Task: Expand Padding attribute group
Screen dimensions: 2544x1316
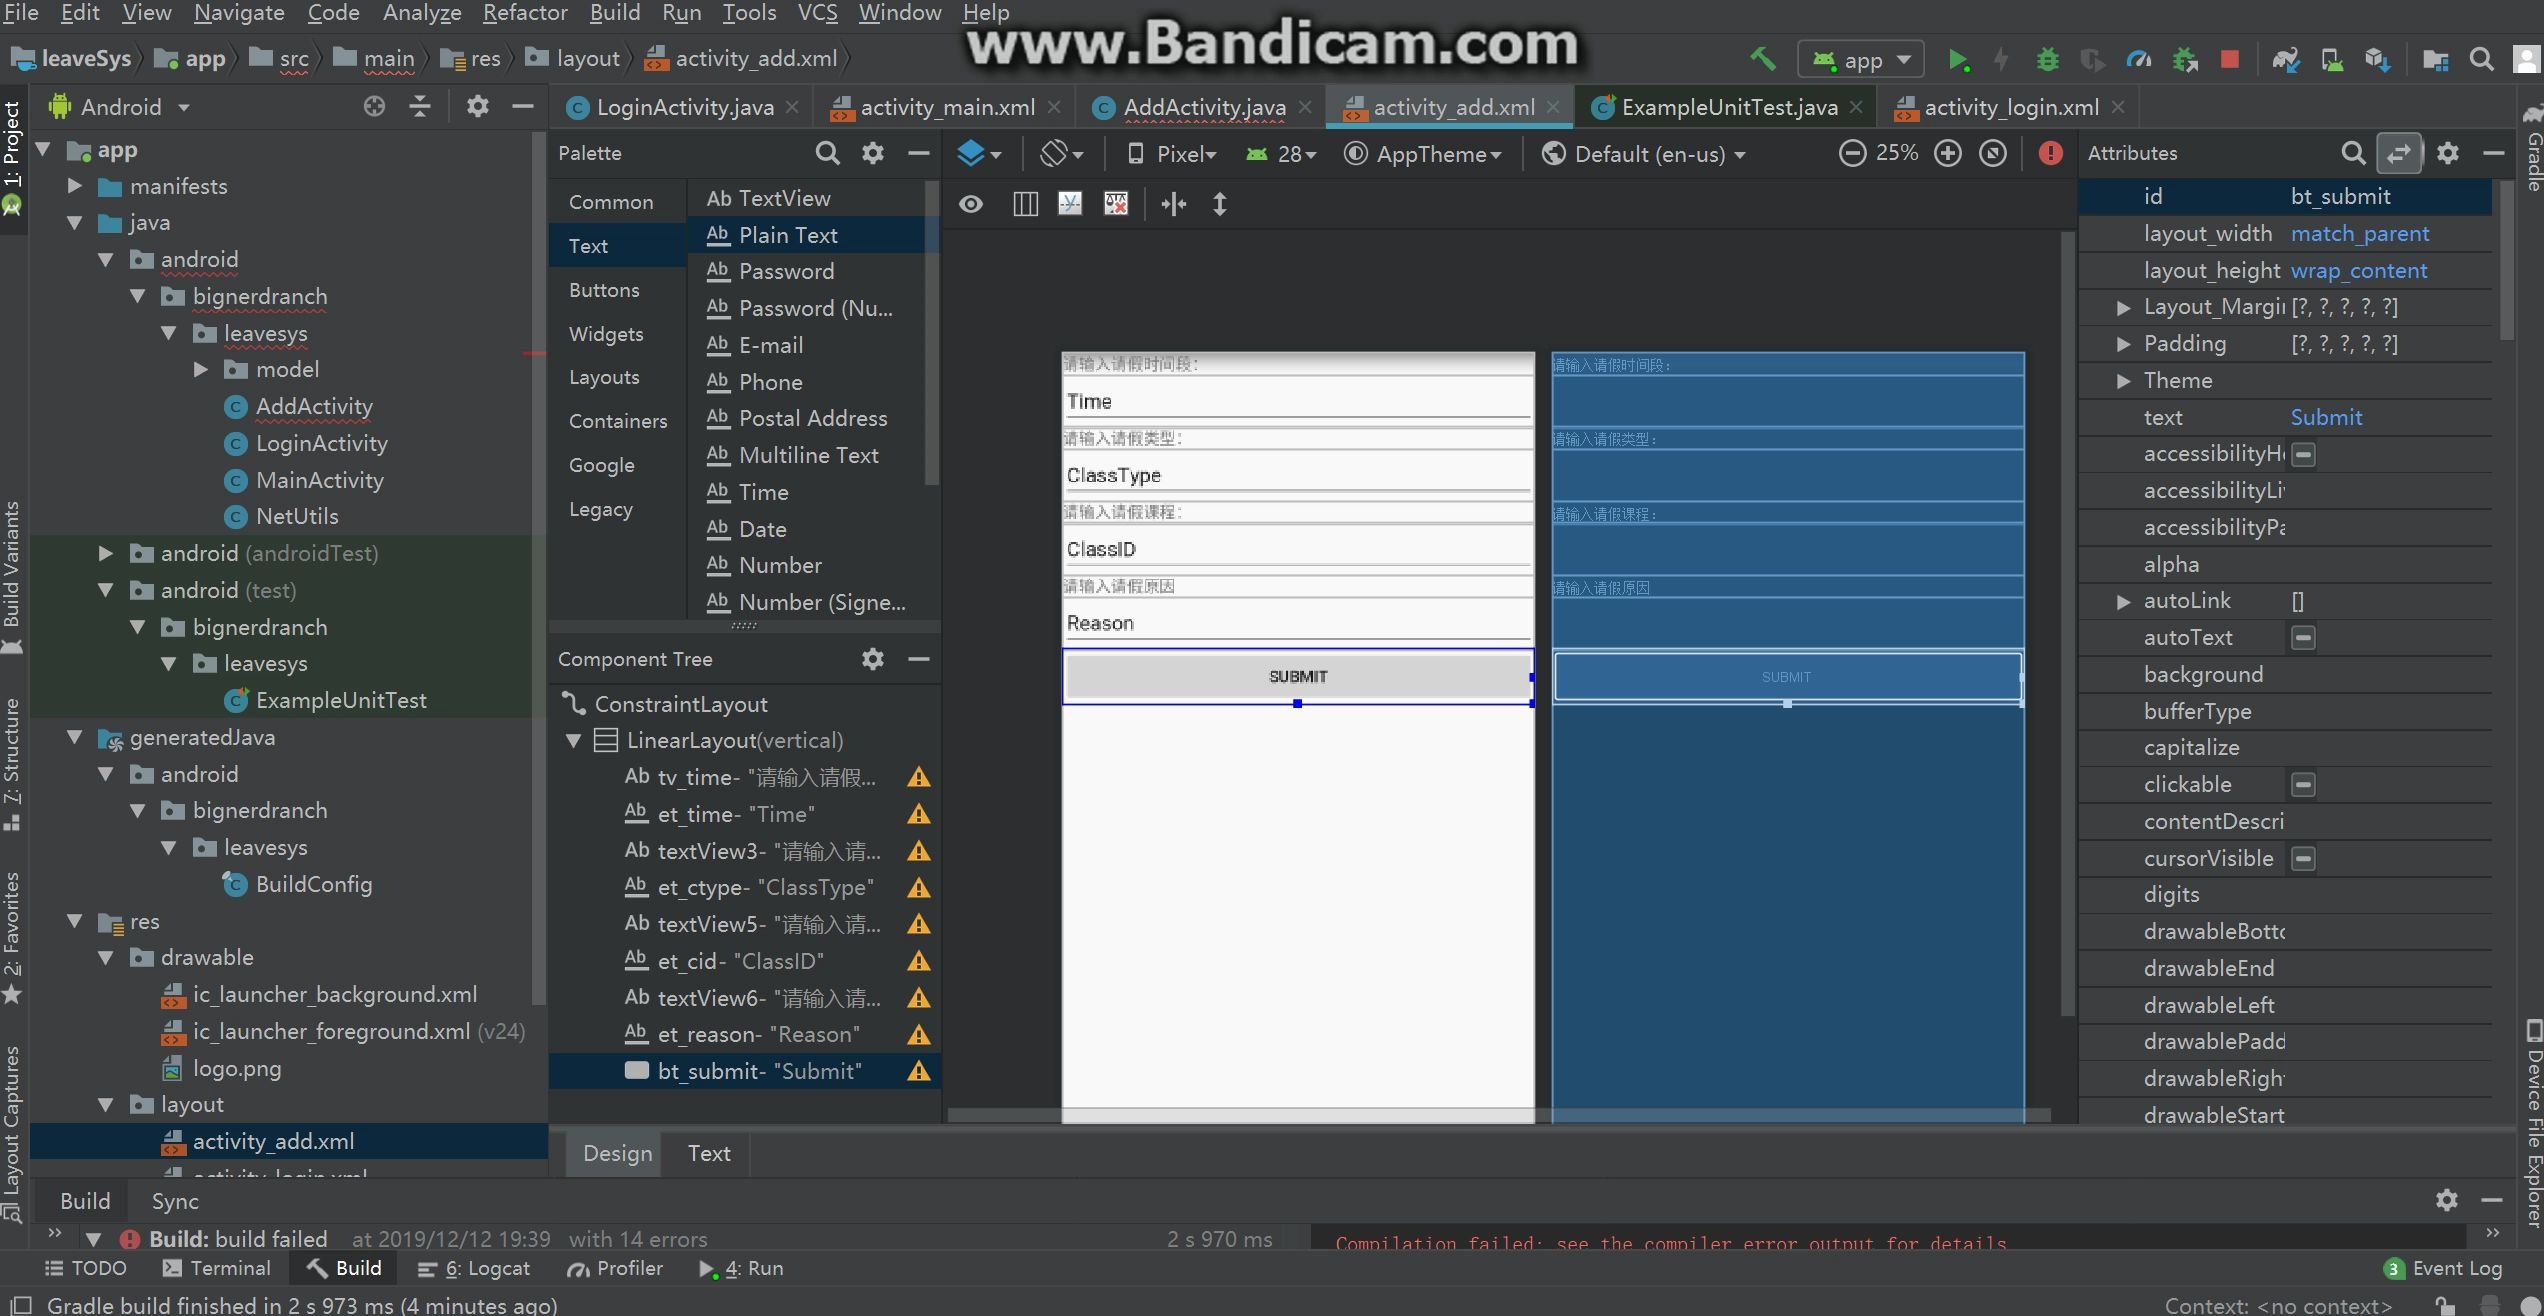Action: tap(2123, 345)
